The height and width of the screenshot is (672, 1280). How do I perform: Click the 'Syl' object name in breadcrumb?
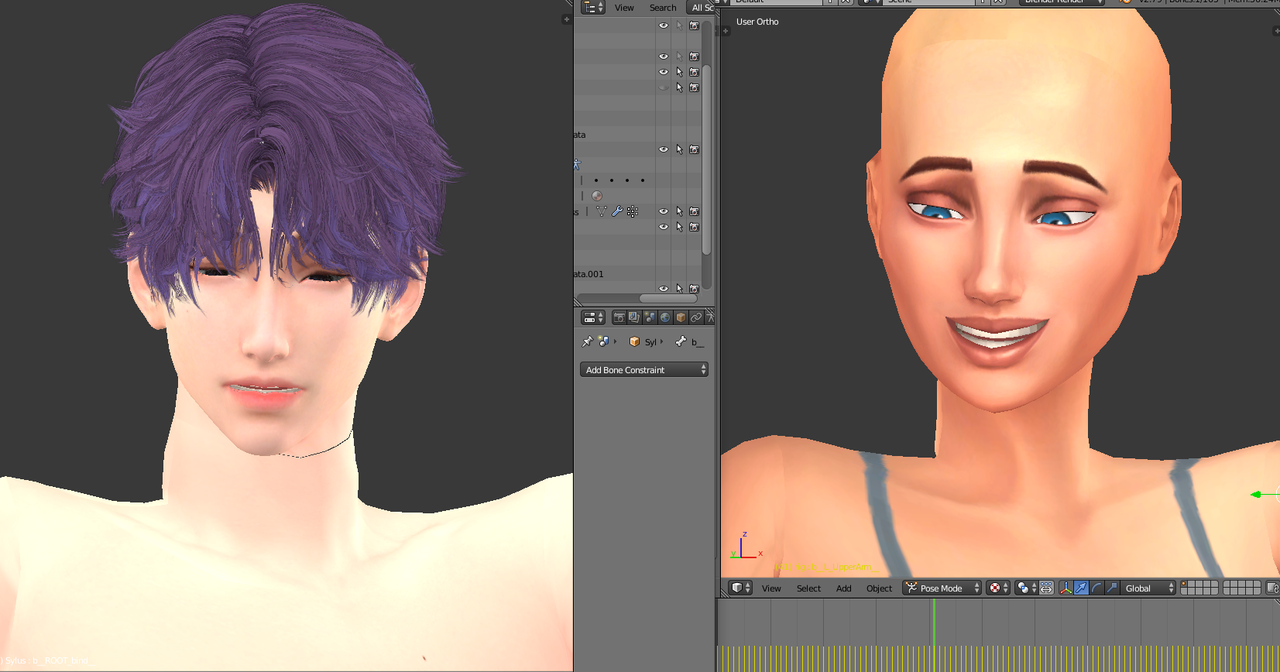[650, 342]
